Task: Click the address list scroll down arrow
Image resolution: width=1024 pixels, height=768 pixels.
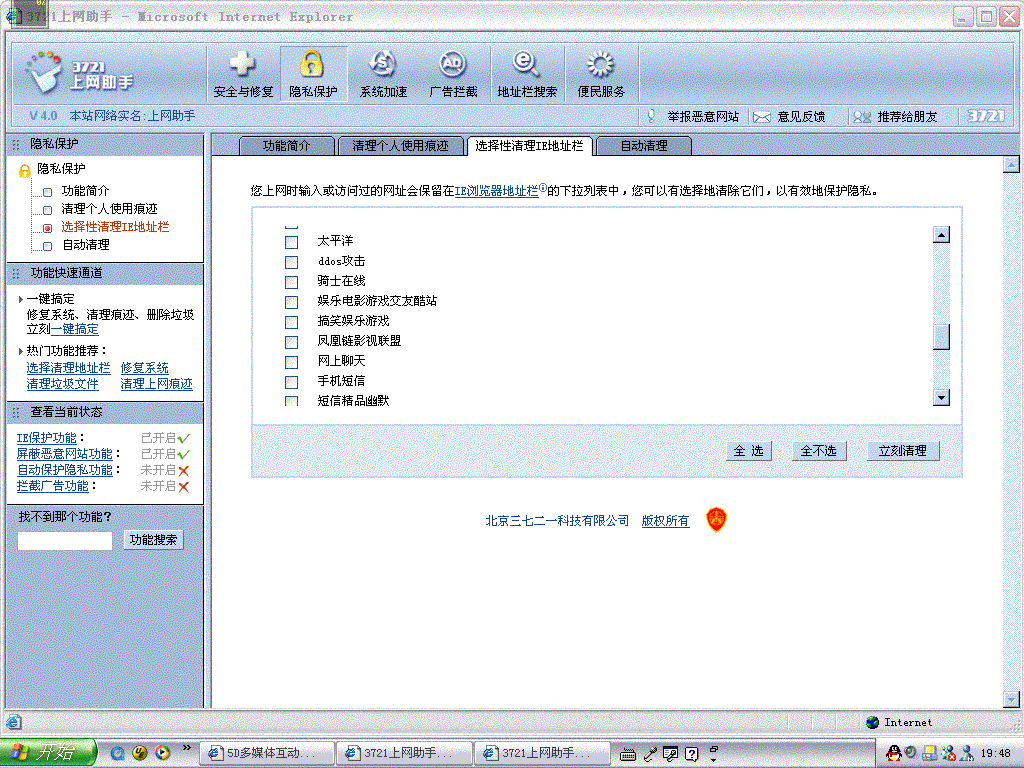Action: click(x=941, y=397)
